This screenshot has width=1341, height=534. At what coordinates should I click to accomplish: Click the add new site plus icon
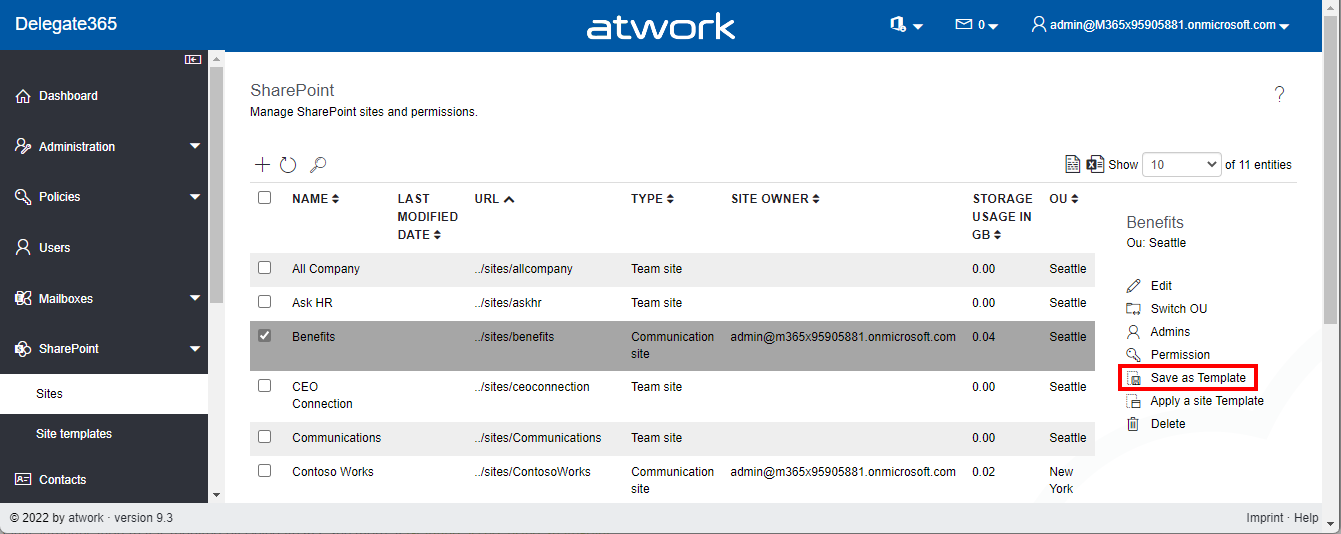point(262,164)
